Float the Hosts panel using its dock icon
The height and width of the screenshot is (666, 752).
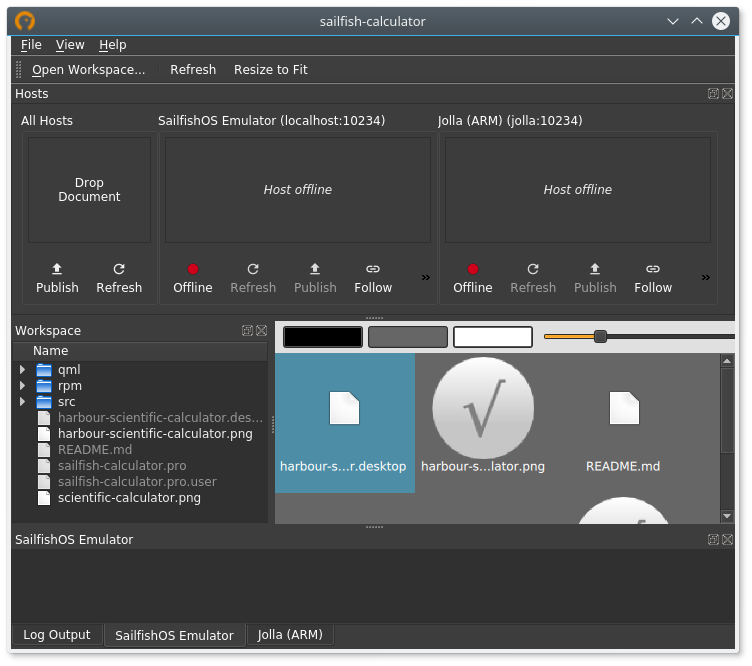click(x=713, y=94)
